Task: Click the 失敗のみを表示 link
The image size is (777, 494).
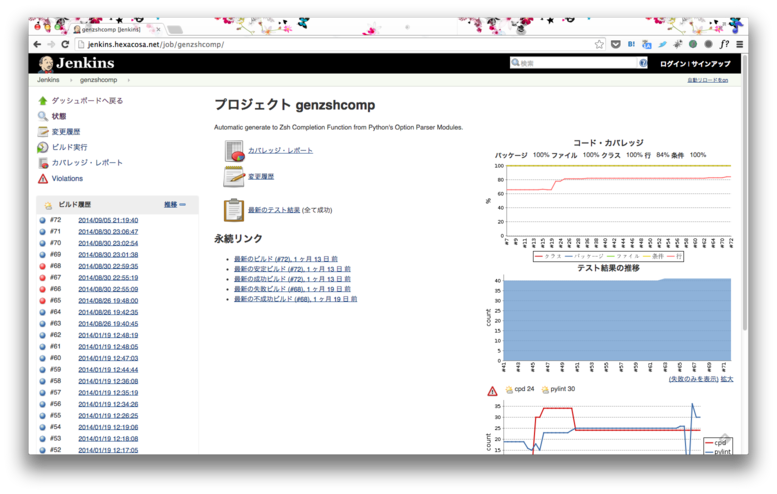Action: coord(694,379)
